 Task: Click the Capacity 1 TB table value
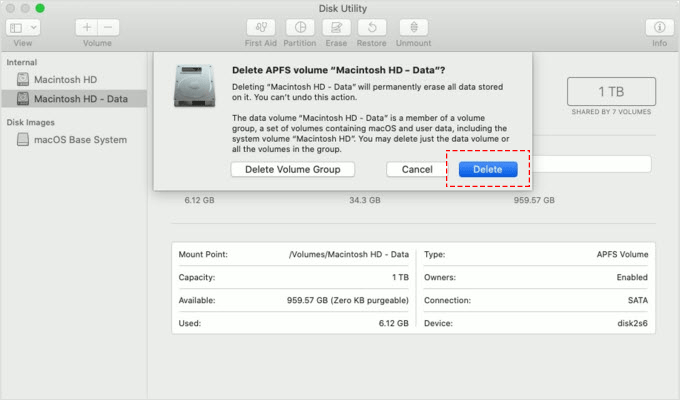[x=400, y=277]
